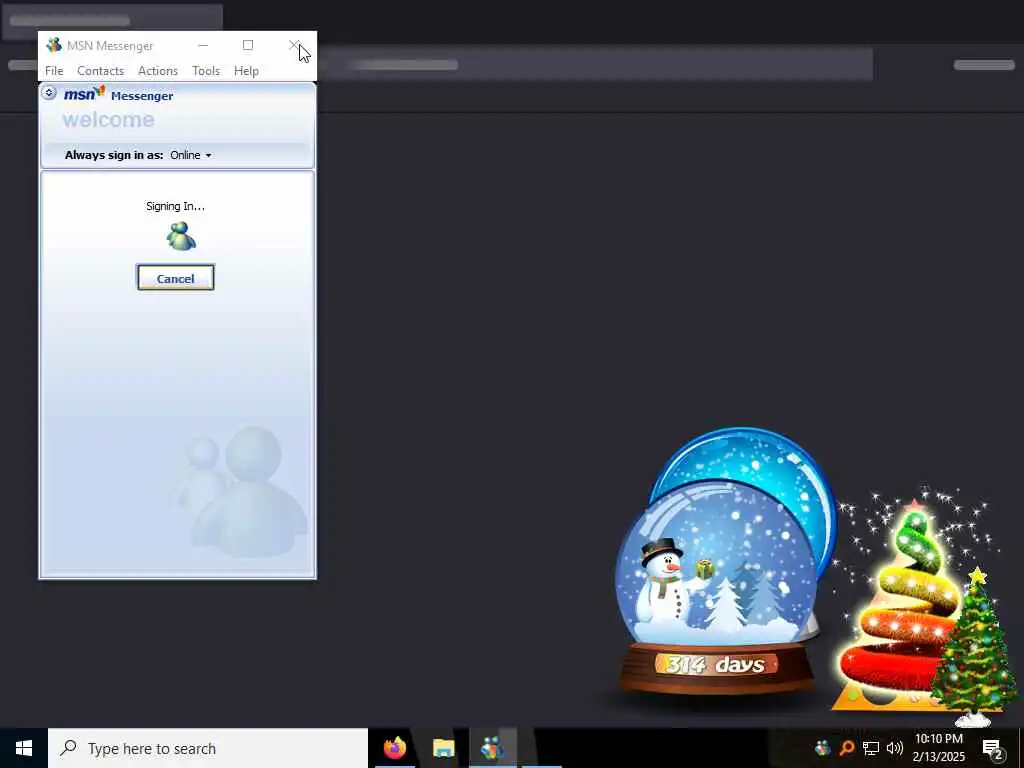Viewport: 1024px width, 768px height.
Task: Open the network tray icon
Action: point(871,748)
